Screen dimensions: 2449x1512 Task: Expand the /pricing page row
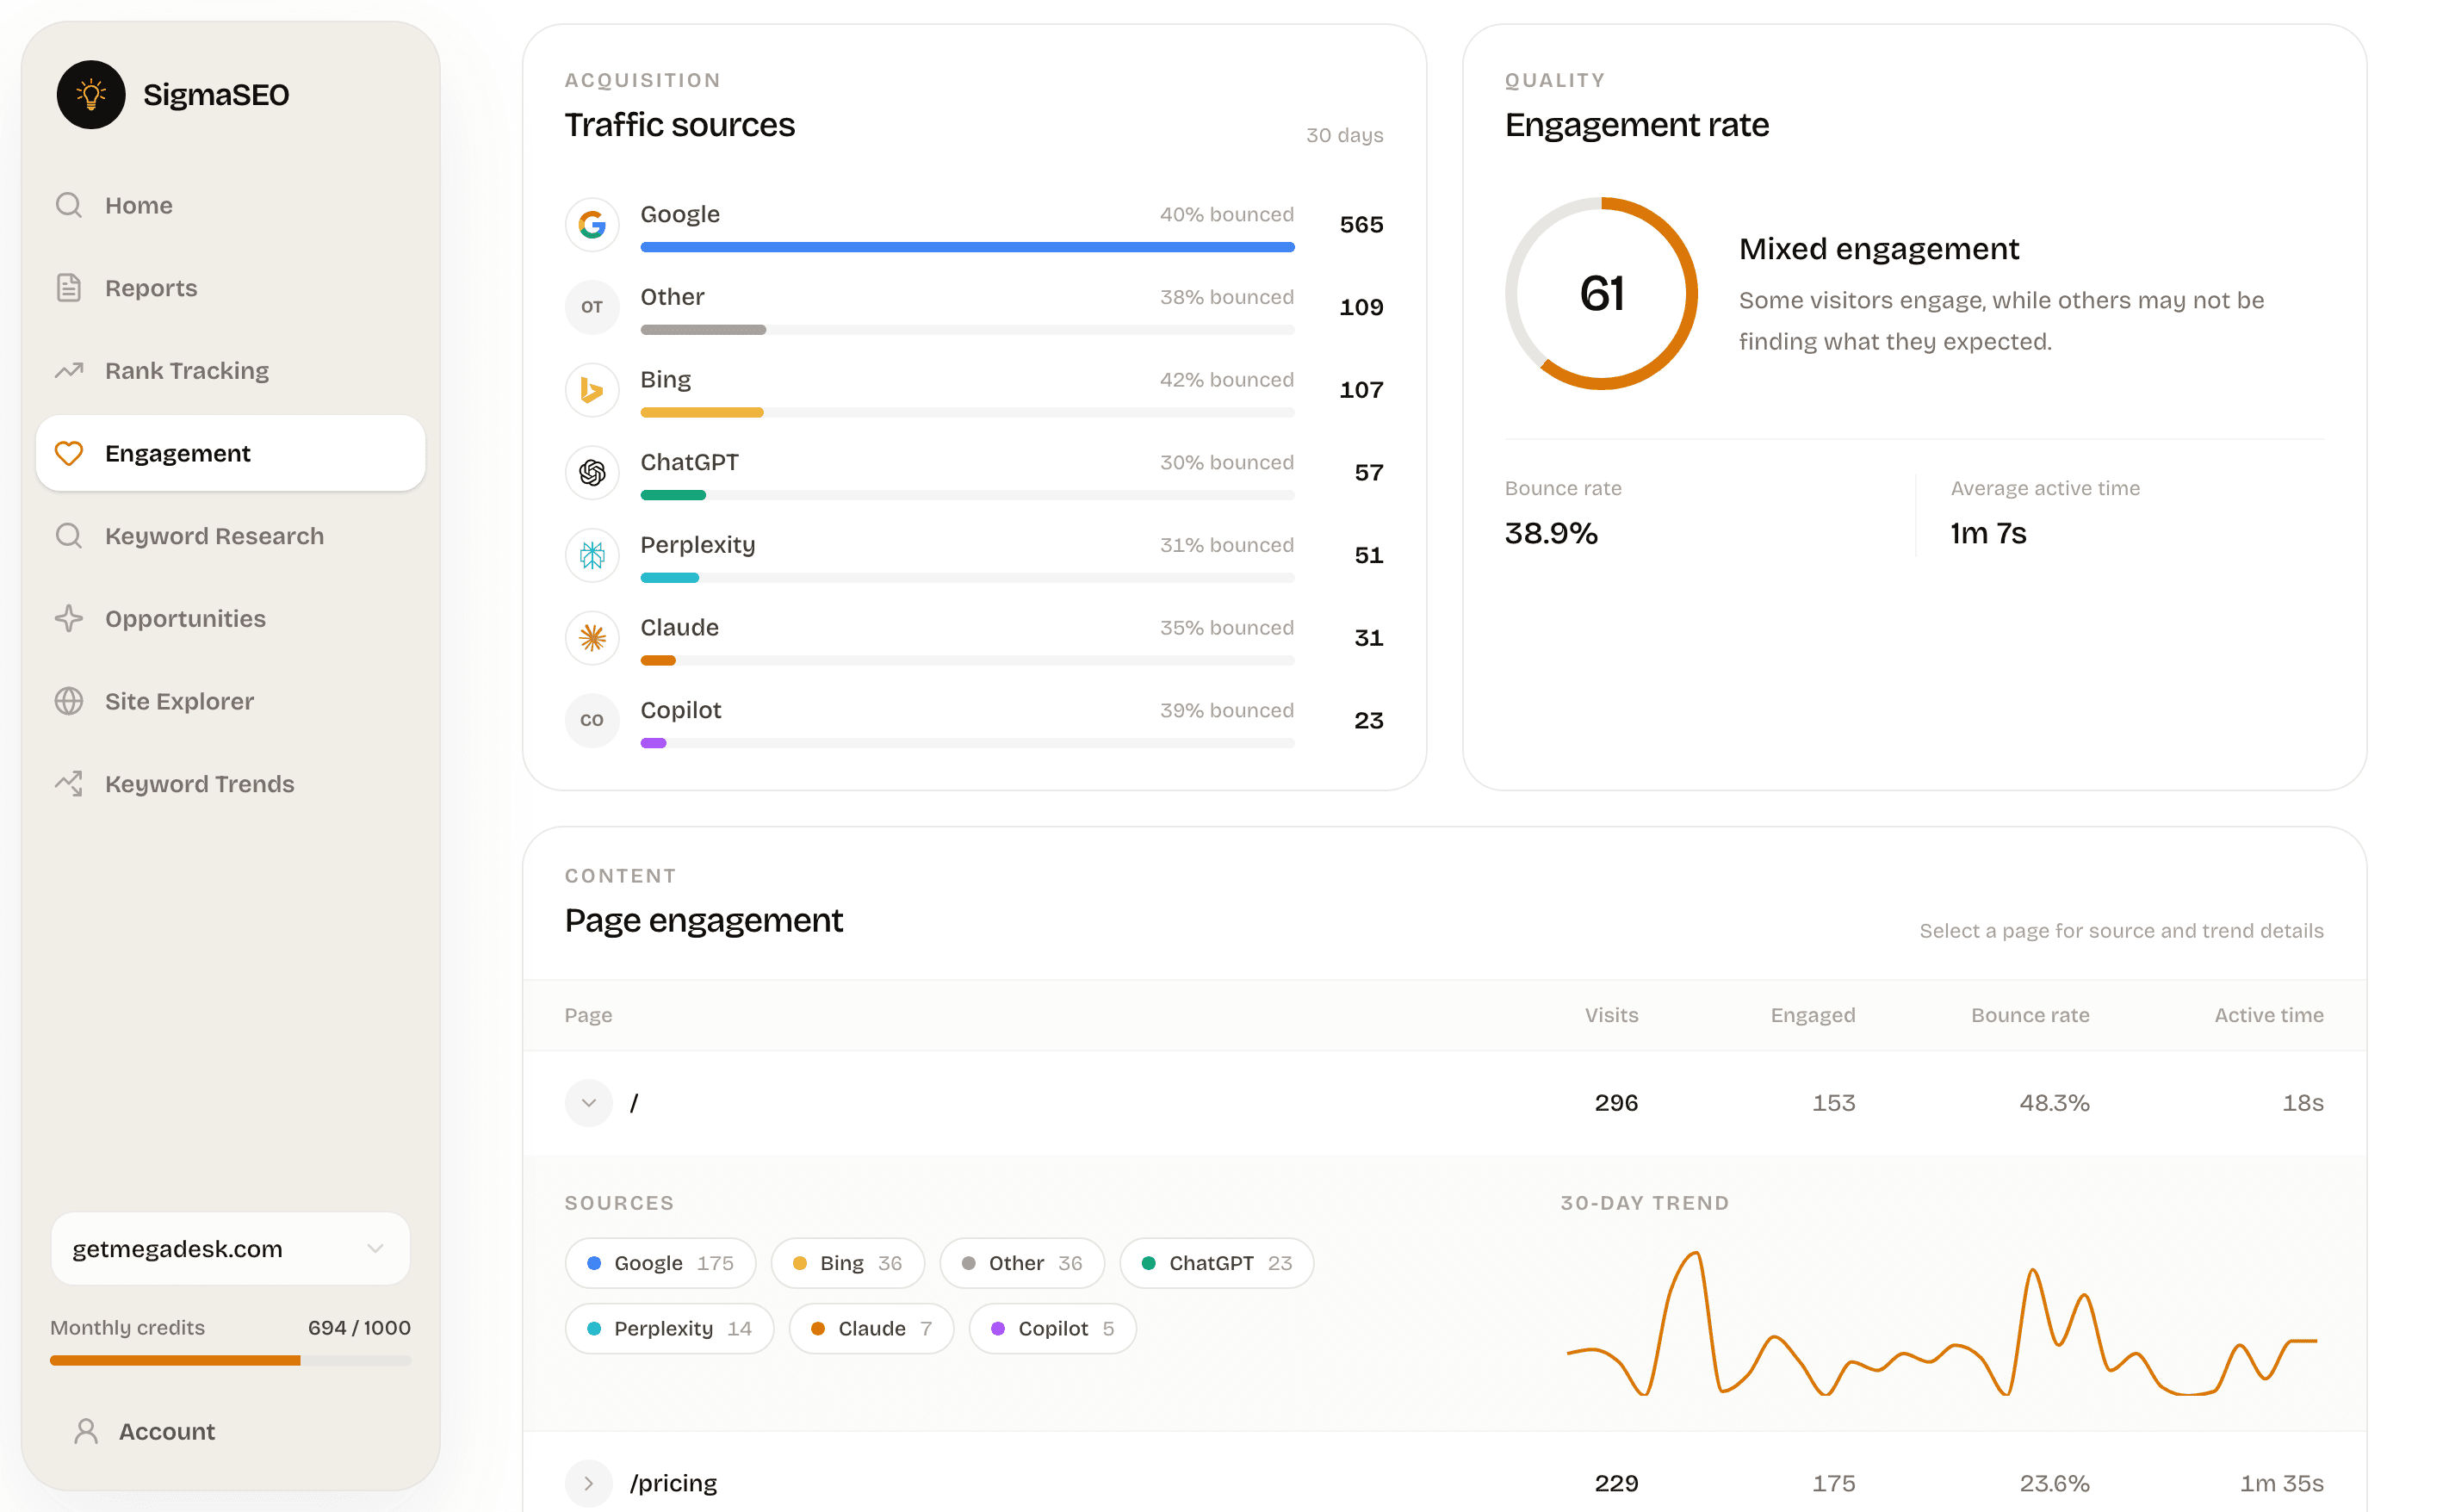coord(588,1483)
